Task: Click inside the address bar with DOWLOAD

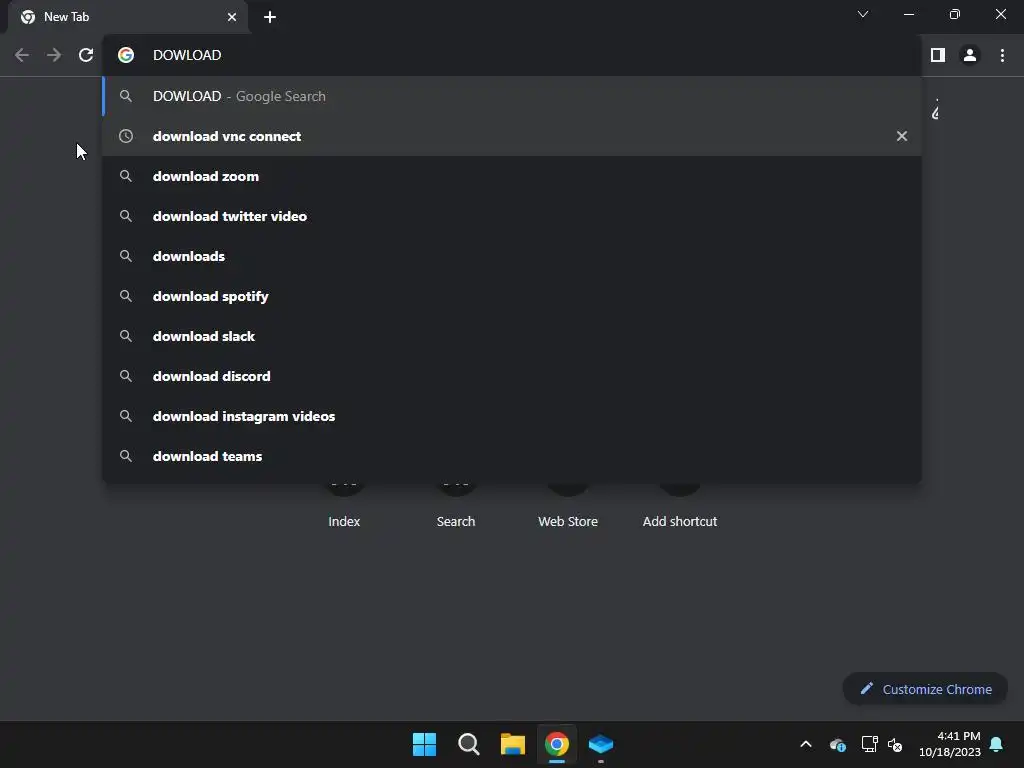Action: 512,55
